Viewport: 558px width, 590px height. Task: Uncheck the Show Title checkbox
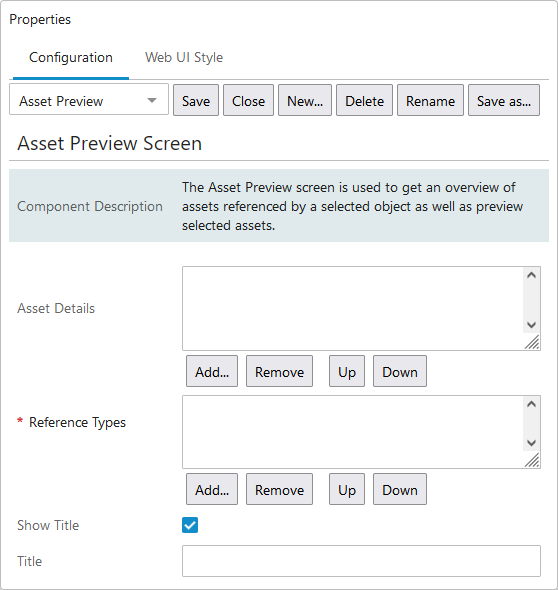point(190,525)
